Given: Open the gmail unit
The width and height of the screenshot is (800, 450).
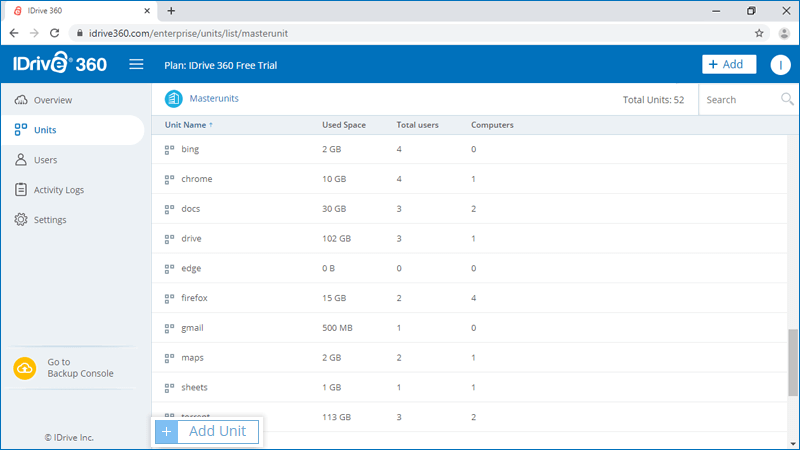Looking at the screenshot, I should pos(192,328).
